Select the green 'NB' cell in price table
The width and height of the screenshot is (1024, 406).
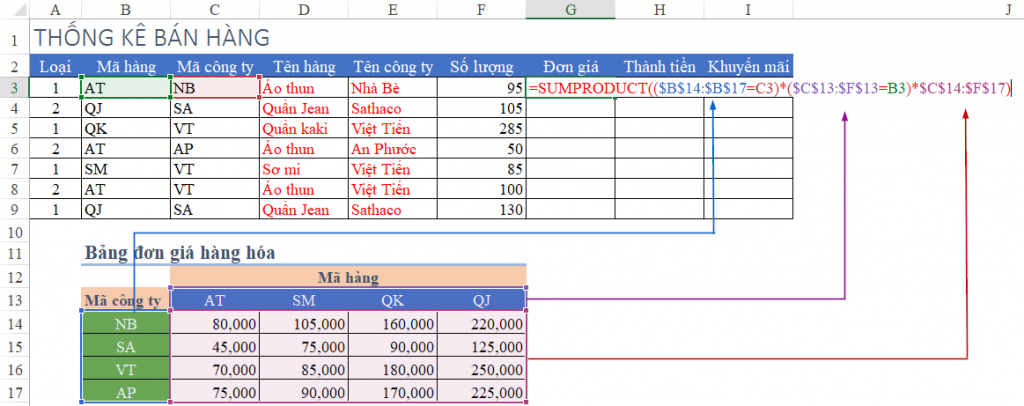125,324
